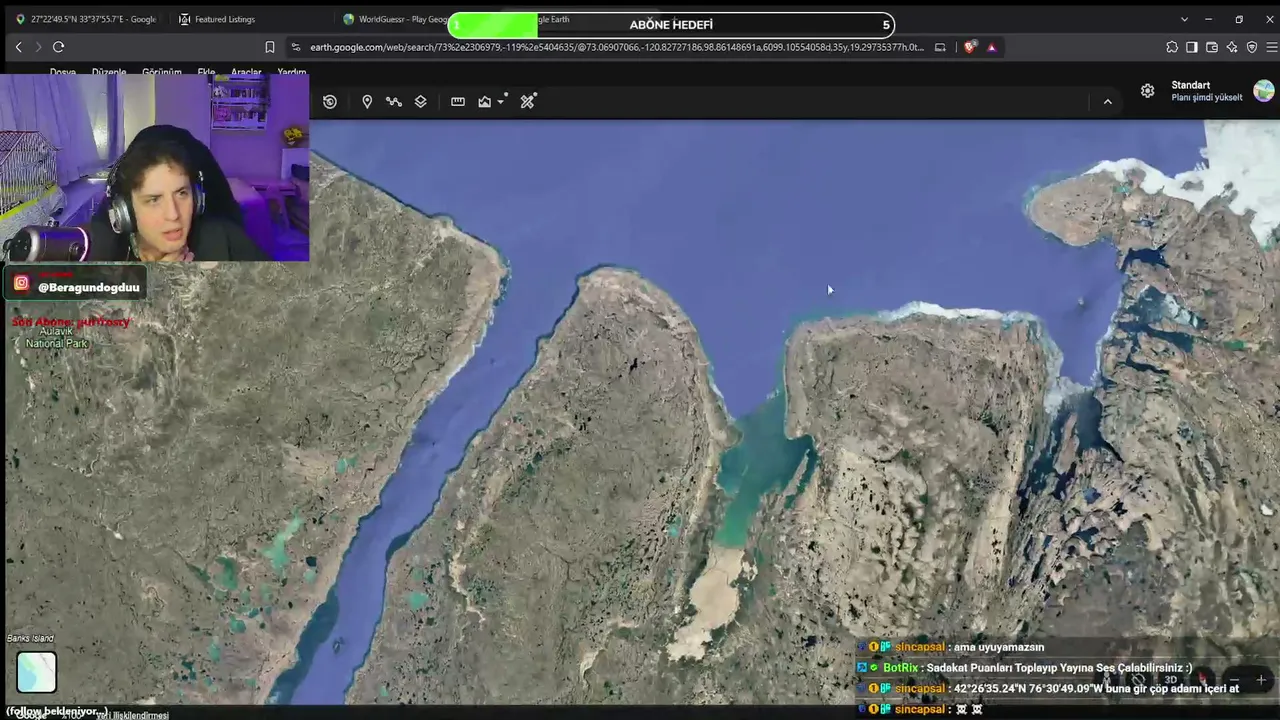
Task: Click the 'Standart' plan label
Action: [x=1190, y=85]
